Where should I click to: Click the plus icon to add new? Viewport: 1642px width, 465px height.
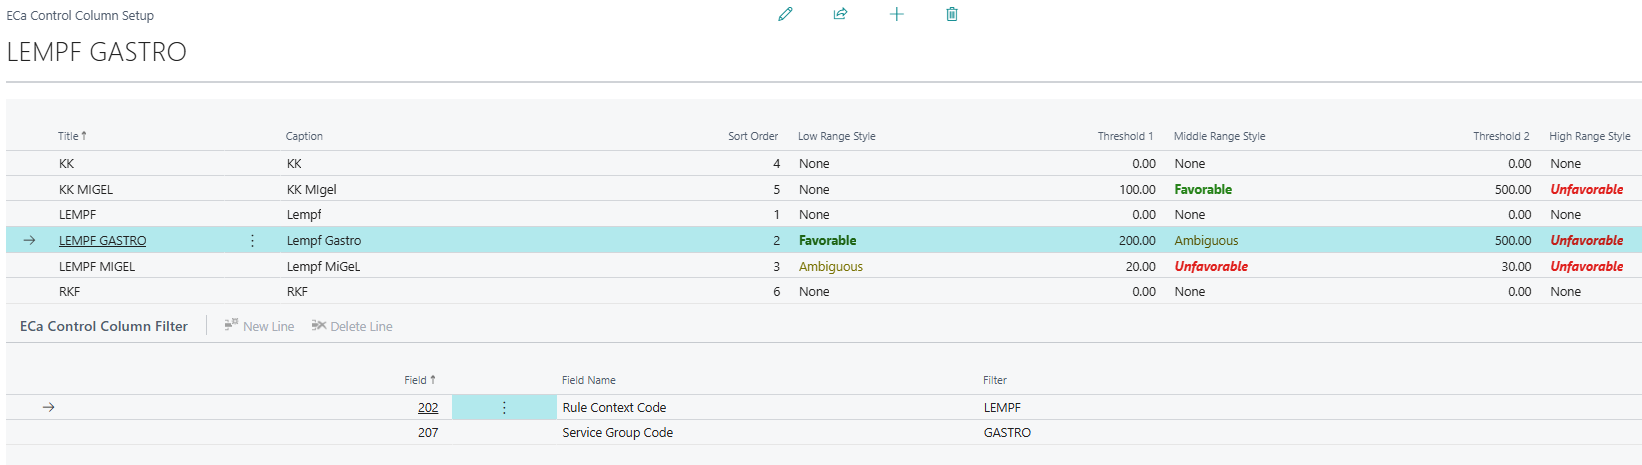pos(896,14)
